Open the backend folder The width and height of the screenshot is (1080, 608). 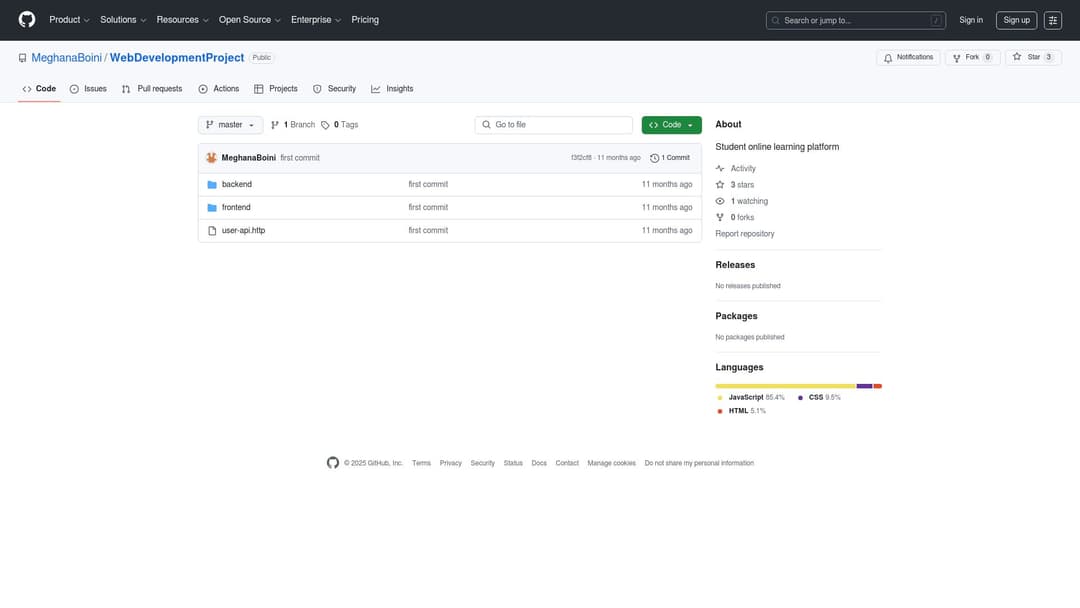coord(237,185)
